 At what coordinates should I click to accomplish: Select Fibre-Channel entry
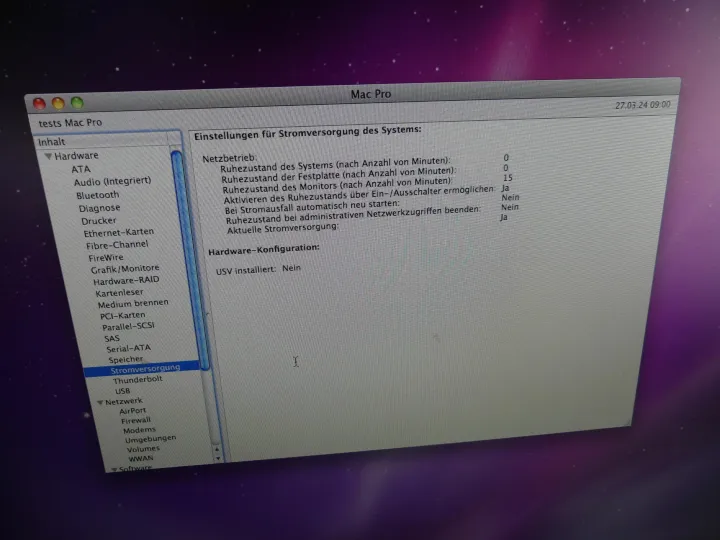click(x=117, y=245)
